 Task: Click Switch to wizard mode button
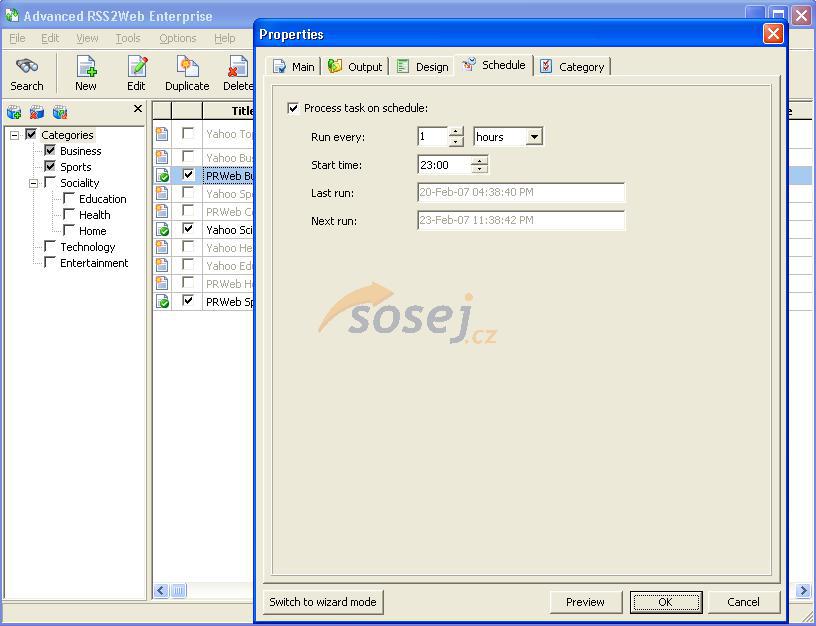click(323, 602)
